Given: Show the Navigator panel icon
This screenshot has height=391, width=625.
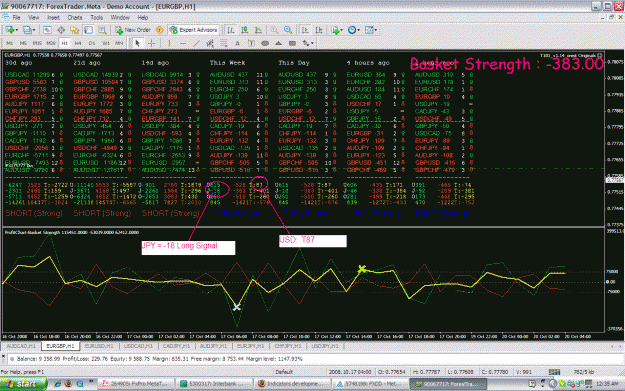Looking at the screenshot, I should 75,30.
